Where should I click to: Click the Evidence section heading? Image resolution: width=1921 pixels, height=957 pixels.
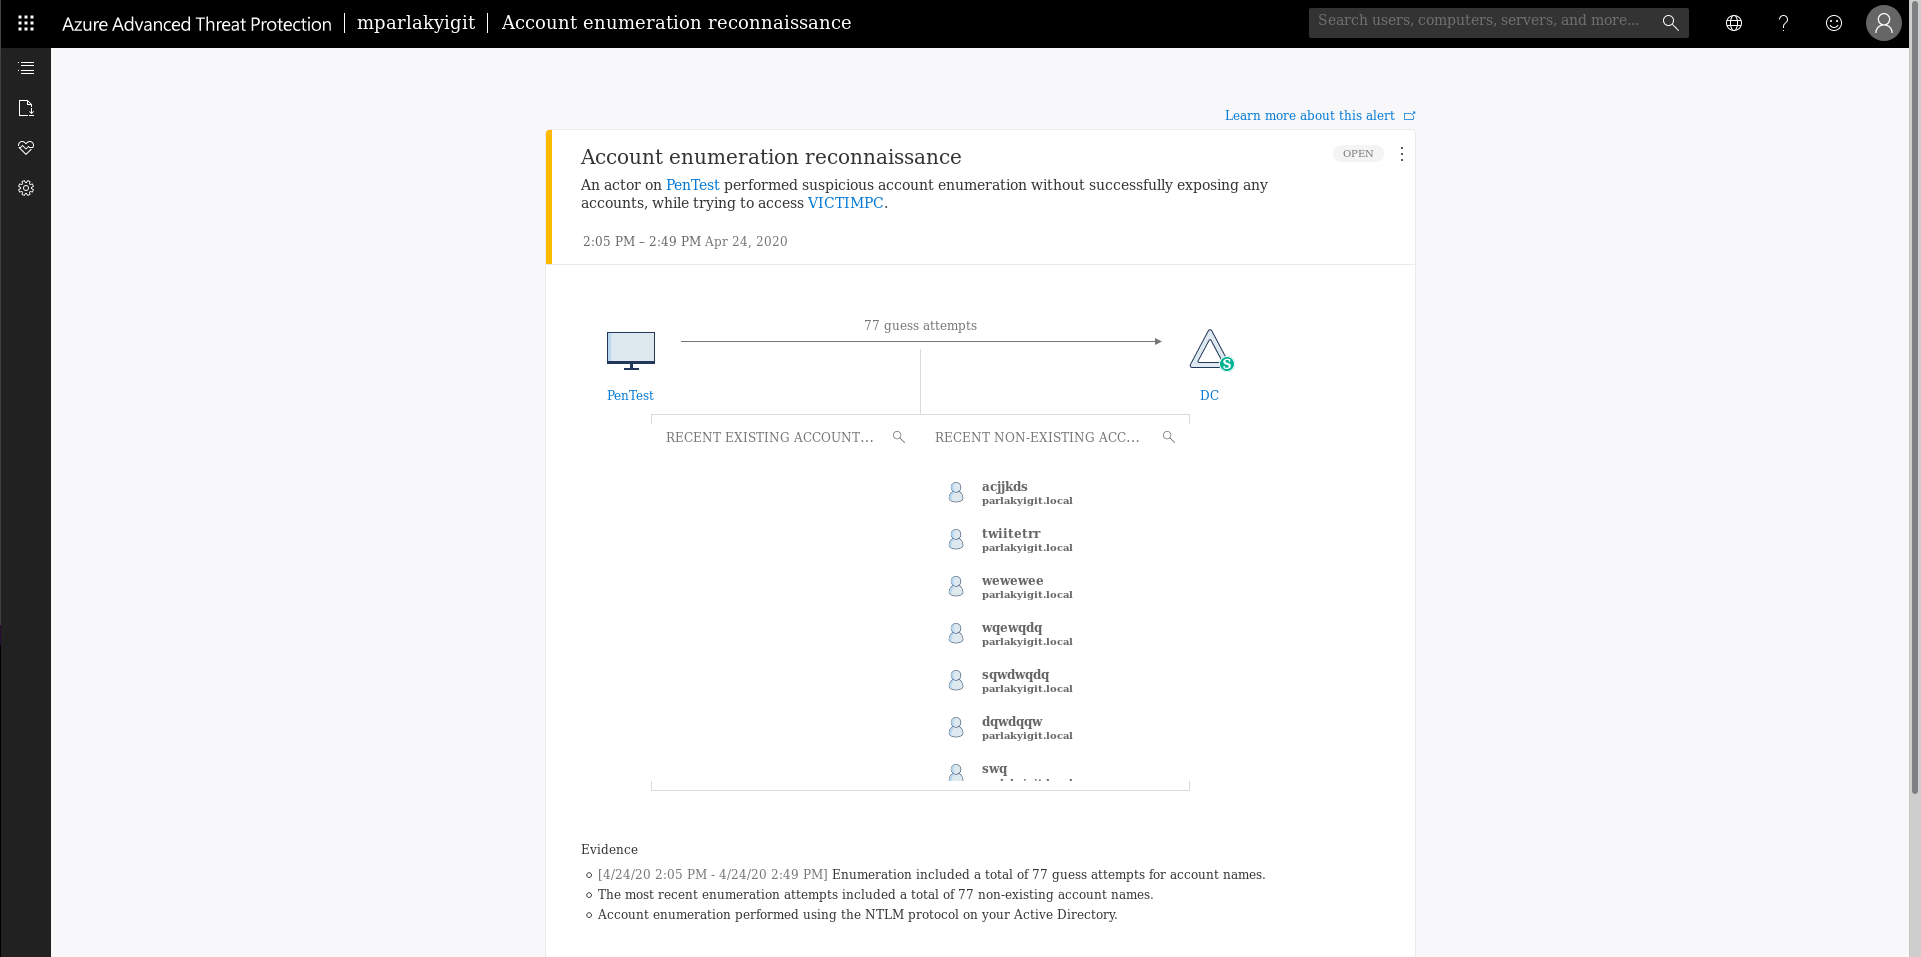point(609,850)
